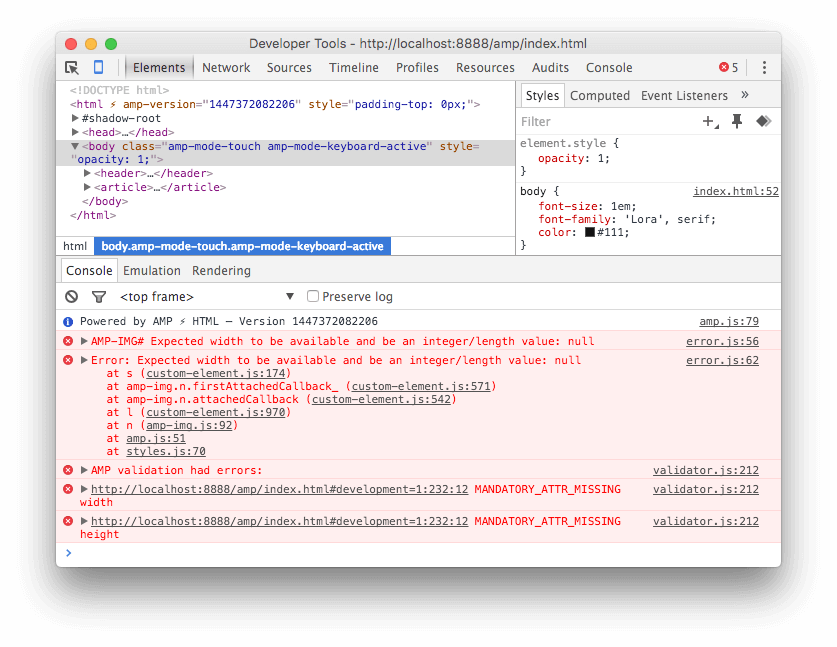The height and width of the screenshot is (647, 837).
Task: Toggle device mode phone icon
Action: tap(98, 67)
